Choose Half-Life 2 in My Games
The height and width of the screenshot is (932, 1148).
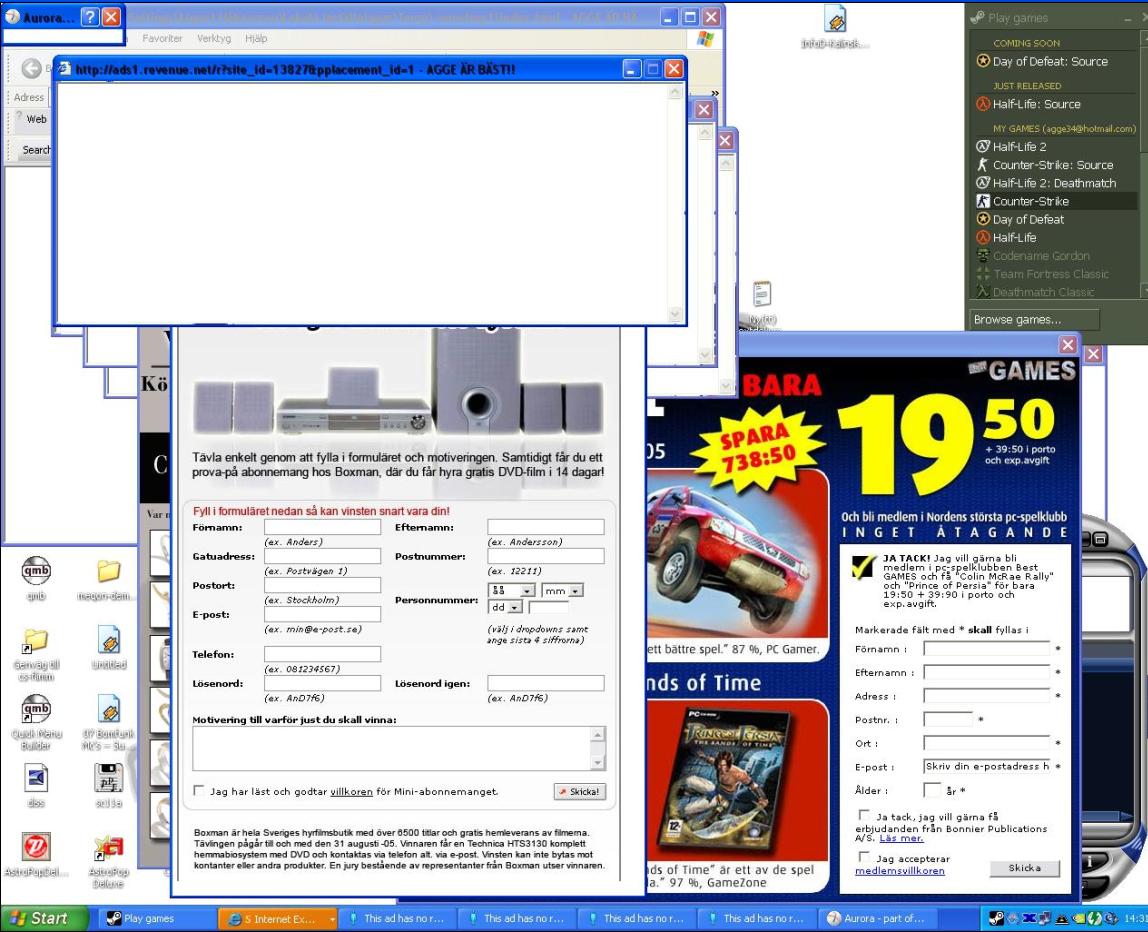(x=1019, y=146)
